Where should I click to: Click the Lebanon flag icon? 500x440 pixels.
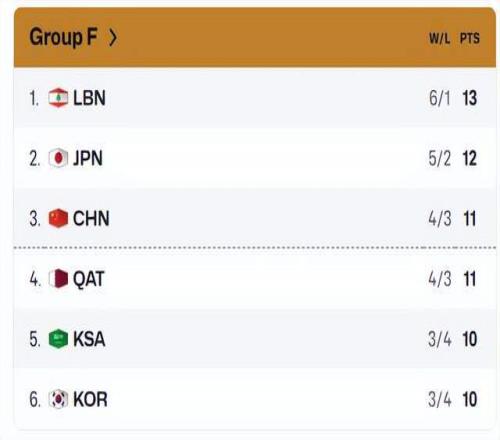click(x=58, y=98)
